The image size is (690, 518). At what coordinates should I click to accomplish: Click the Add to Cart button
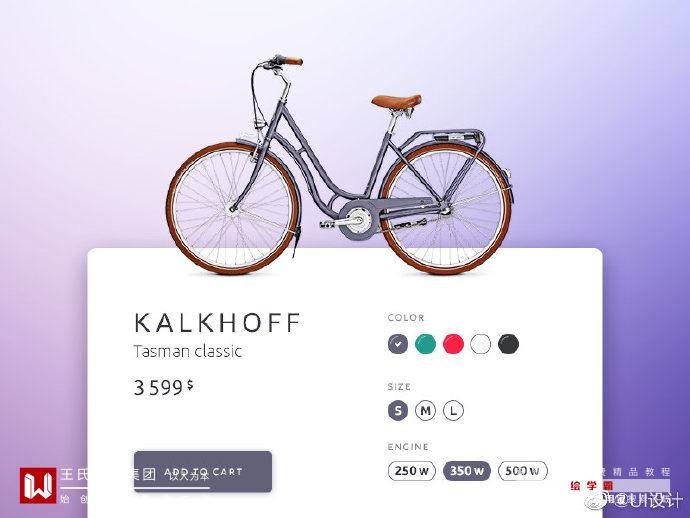coord(203,471)
